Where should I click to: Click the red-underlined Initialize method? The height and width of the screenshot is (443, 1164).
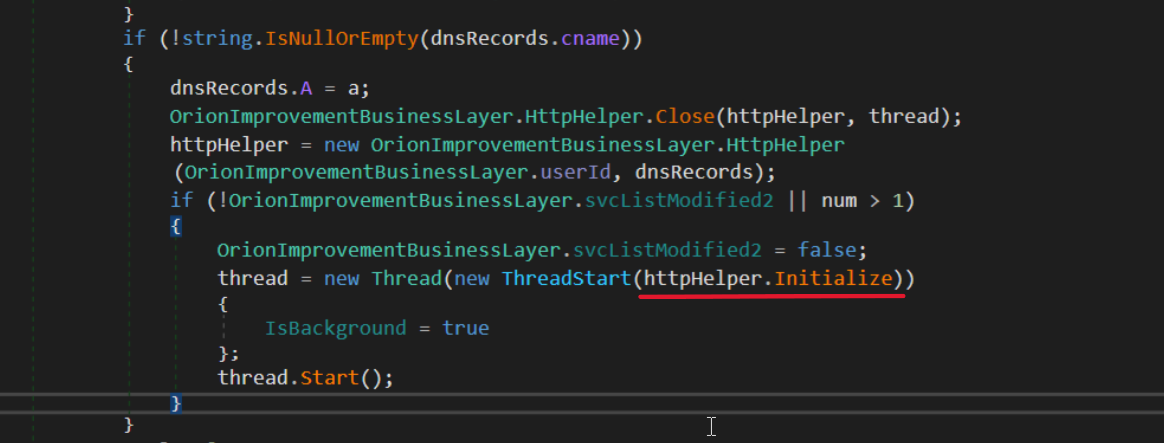click(833, 277)
